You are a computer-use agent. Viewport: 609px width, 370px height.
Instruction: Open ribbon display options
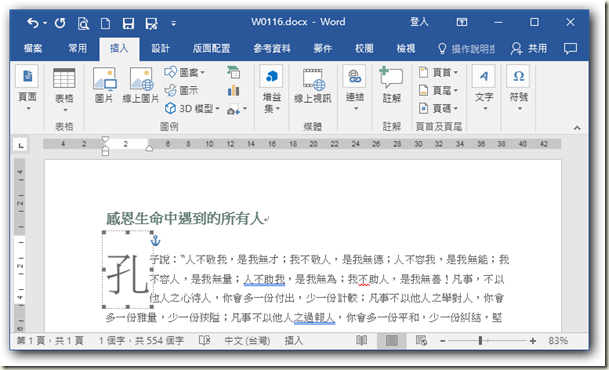click(x=461, y=22)
